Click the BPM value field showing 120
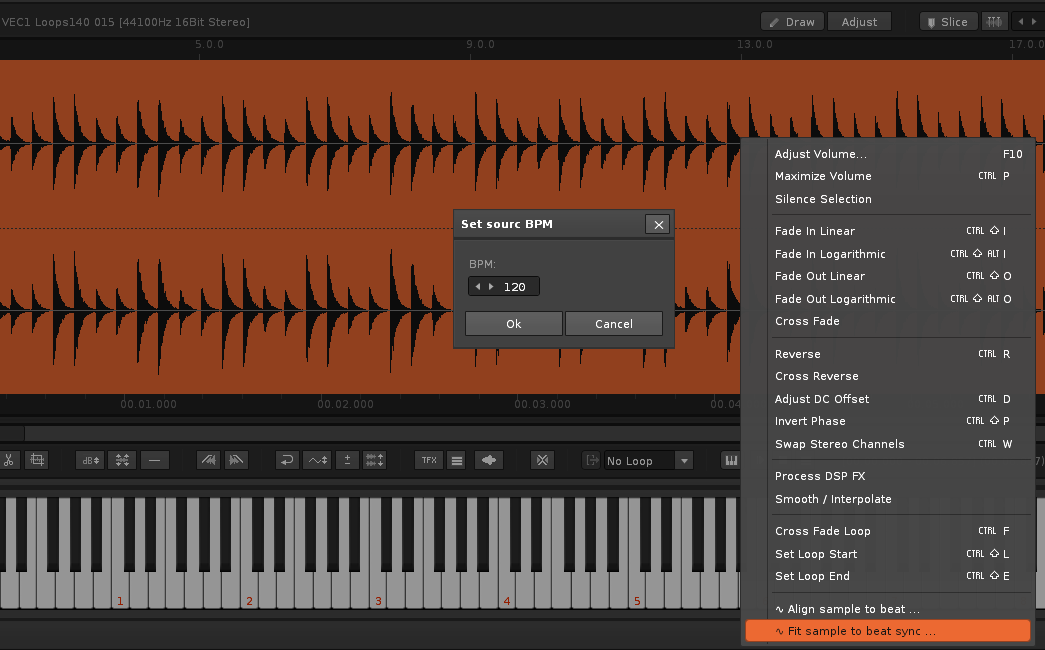 [x=515, y=287]
